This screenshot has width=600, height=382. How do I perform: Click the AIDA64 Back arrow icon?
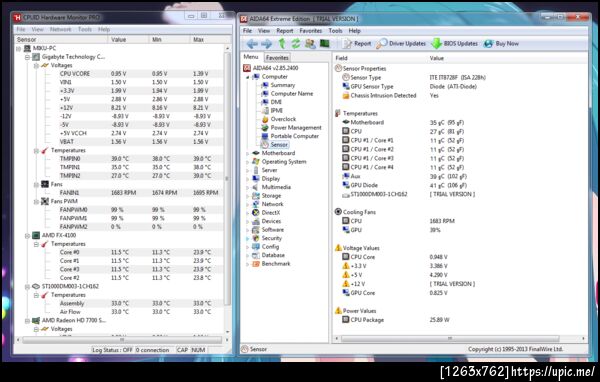[252, 44]
